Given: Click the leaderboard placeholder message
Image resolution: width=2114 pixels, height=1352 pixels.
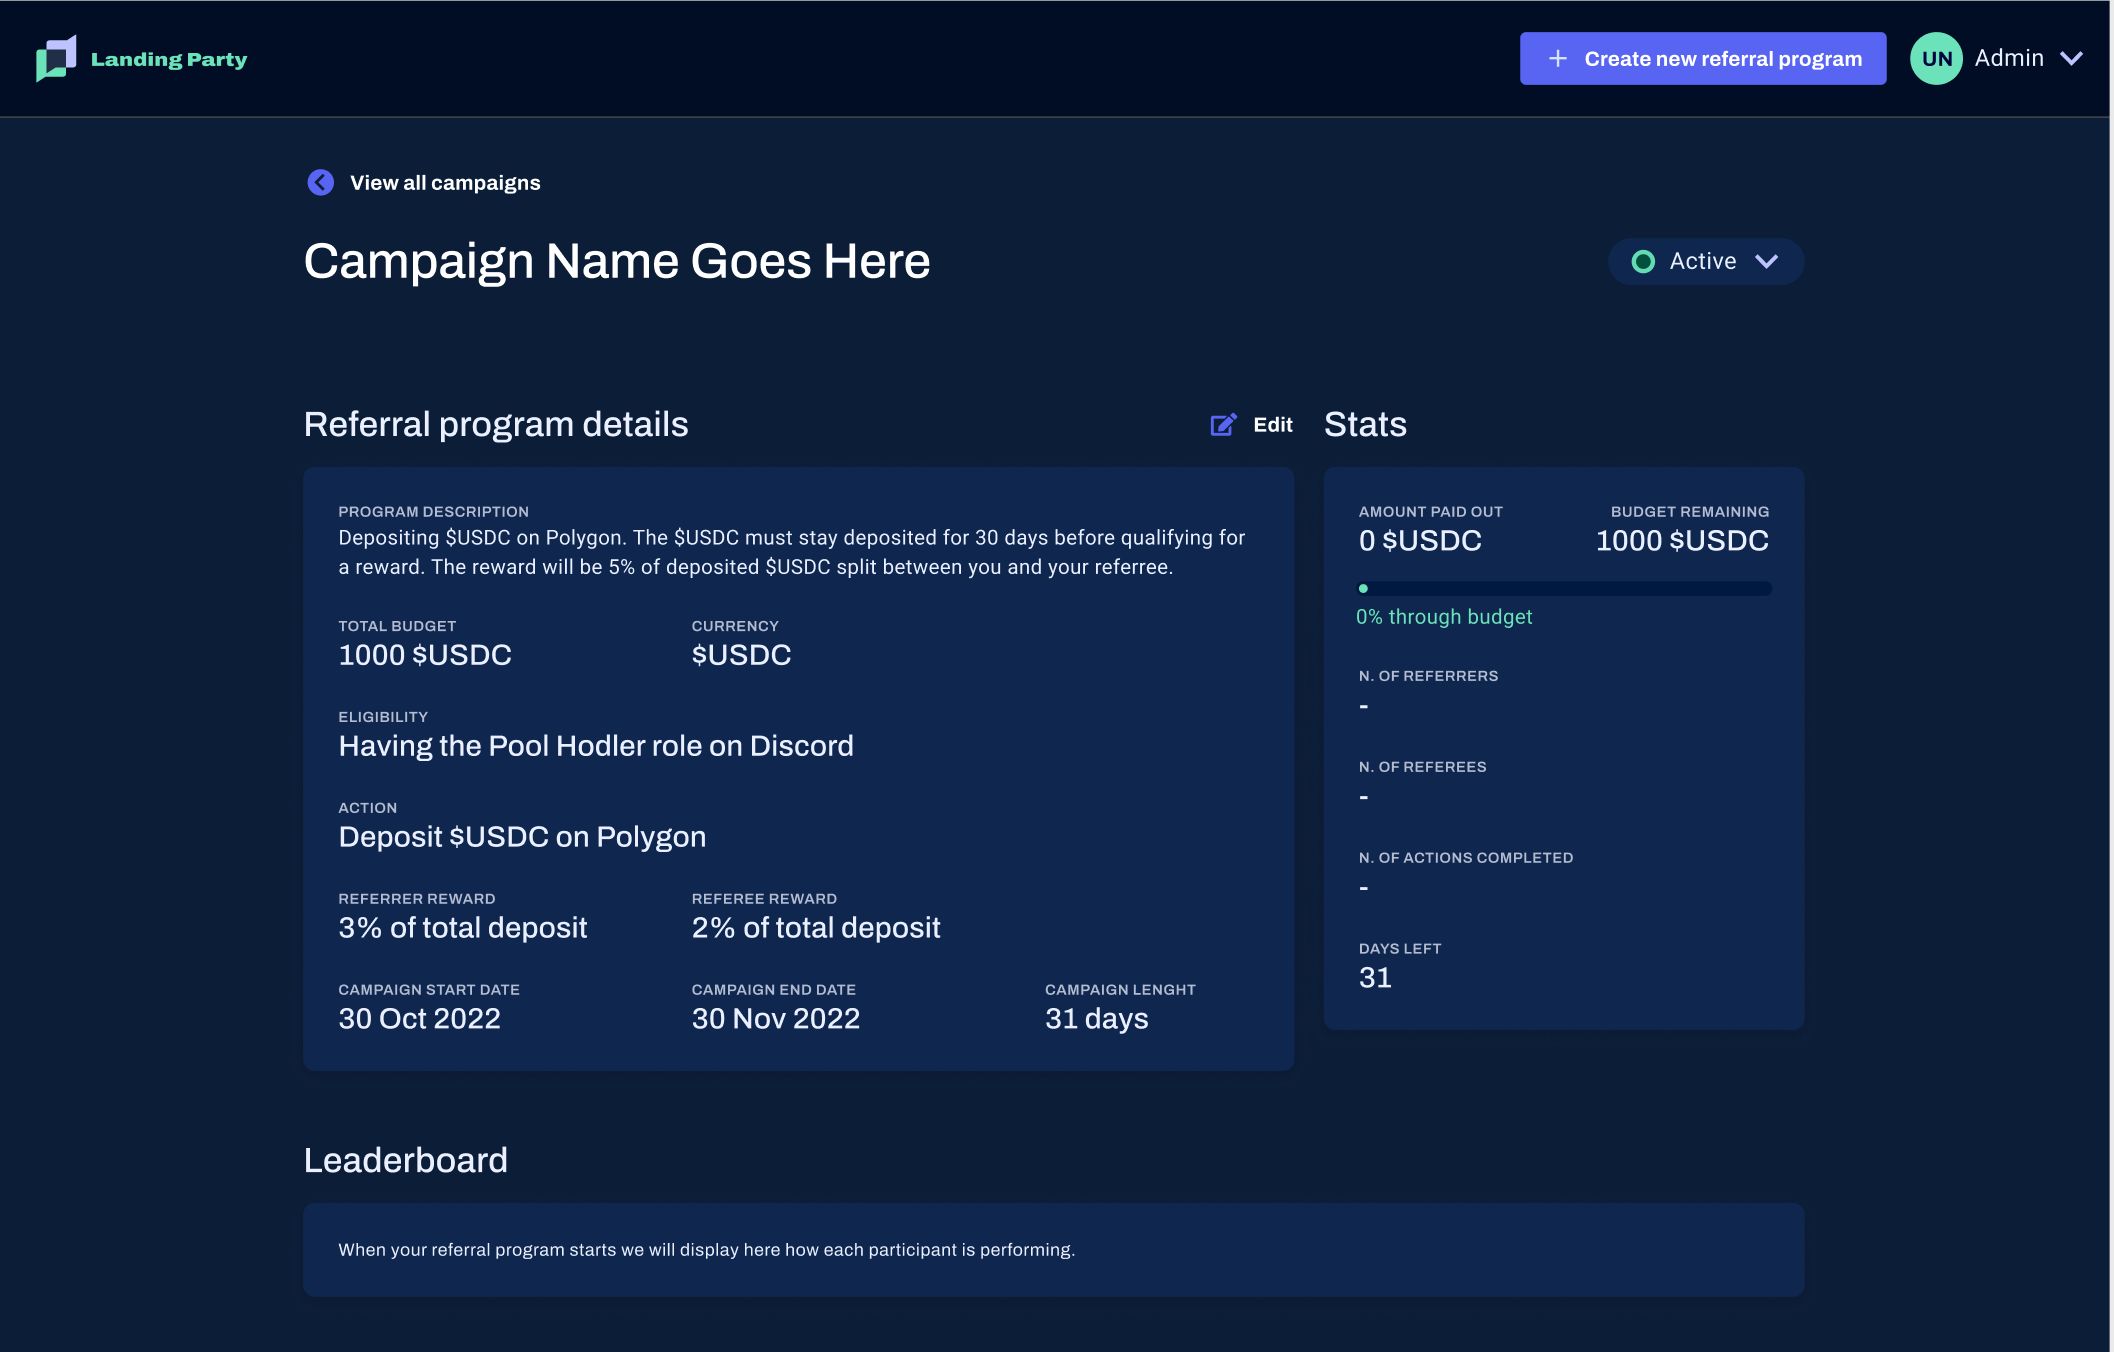Looking at the screenshot, I should [x=707, y=1250].
